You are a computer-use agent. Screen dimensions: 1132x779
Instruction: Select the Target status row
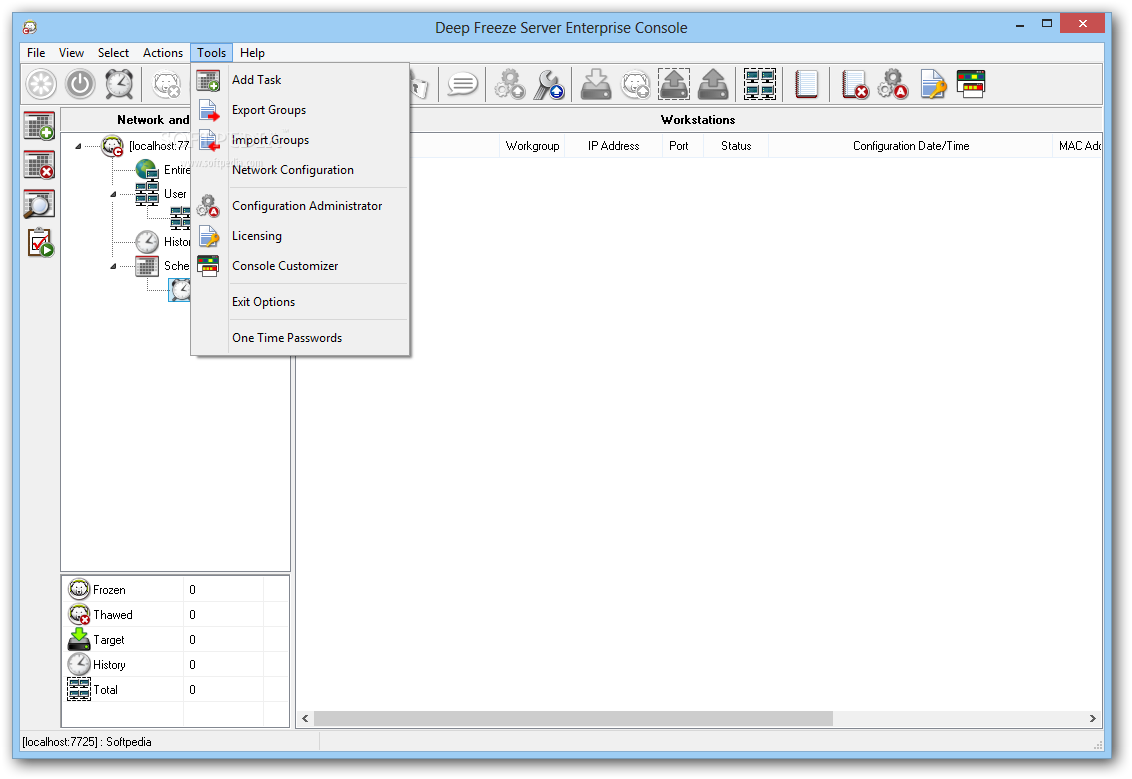click(x=175, y=640)
